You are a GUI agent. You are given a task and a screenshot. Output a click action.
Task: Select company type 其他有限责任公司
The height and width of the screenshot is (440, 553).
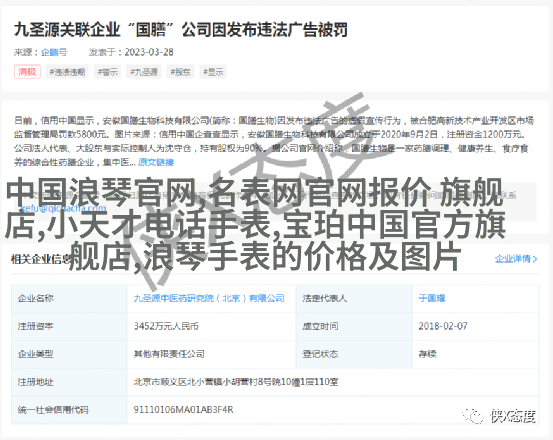169,354
